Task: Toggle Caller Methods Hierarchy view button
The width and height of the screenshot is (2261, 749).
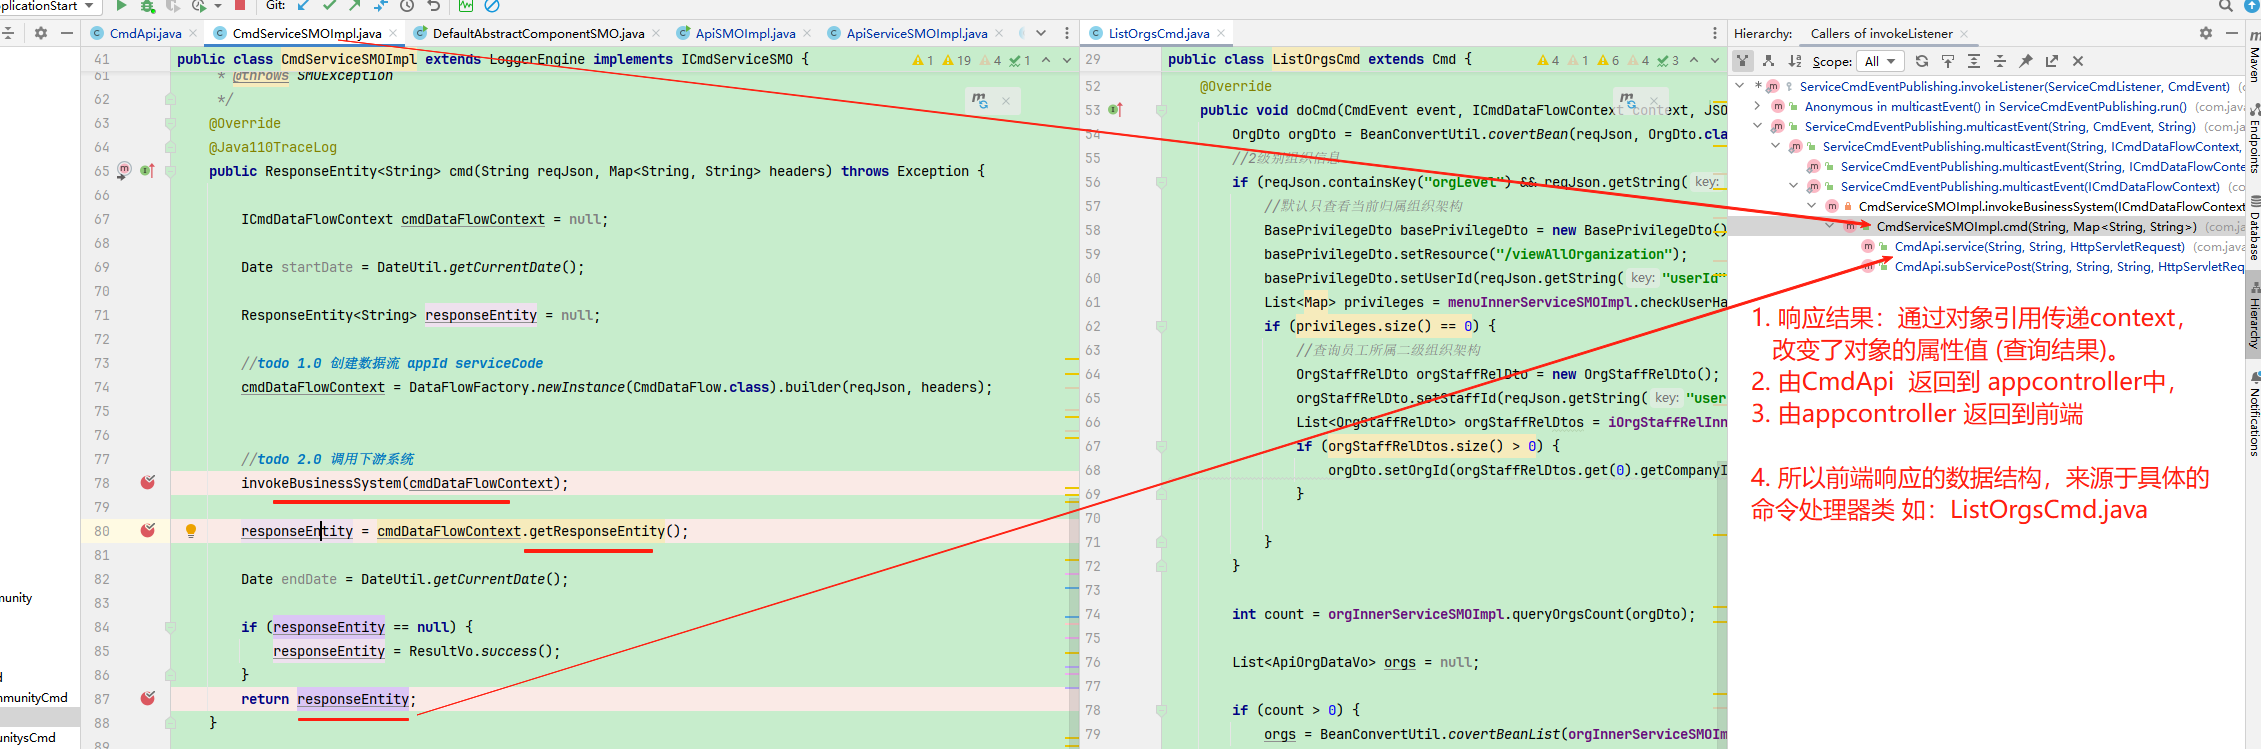Action: (x=1742, y=61)
